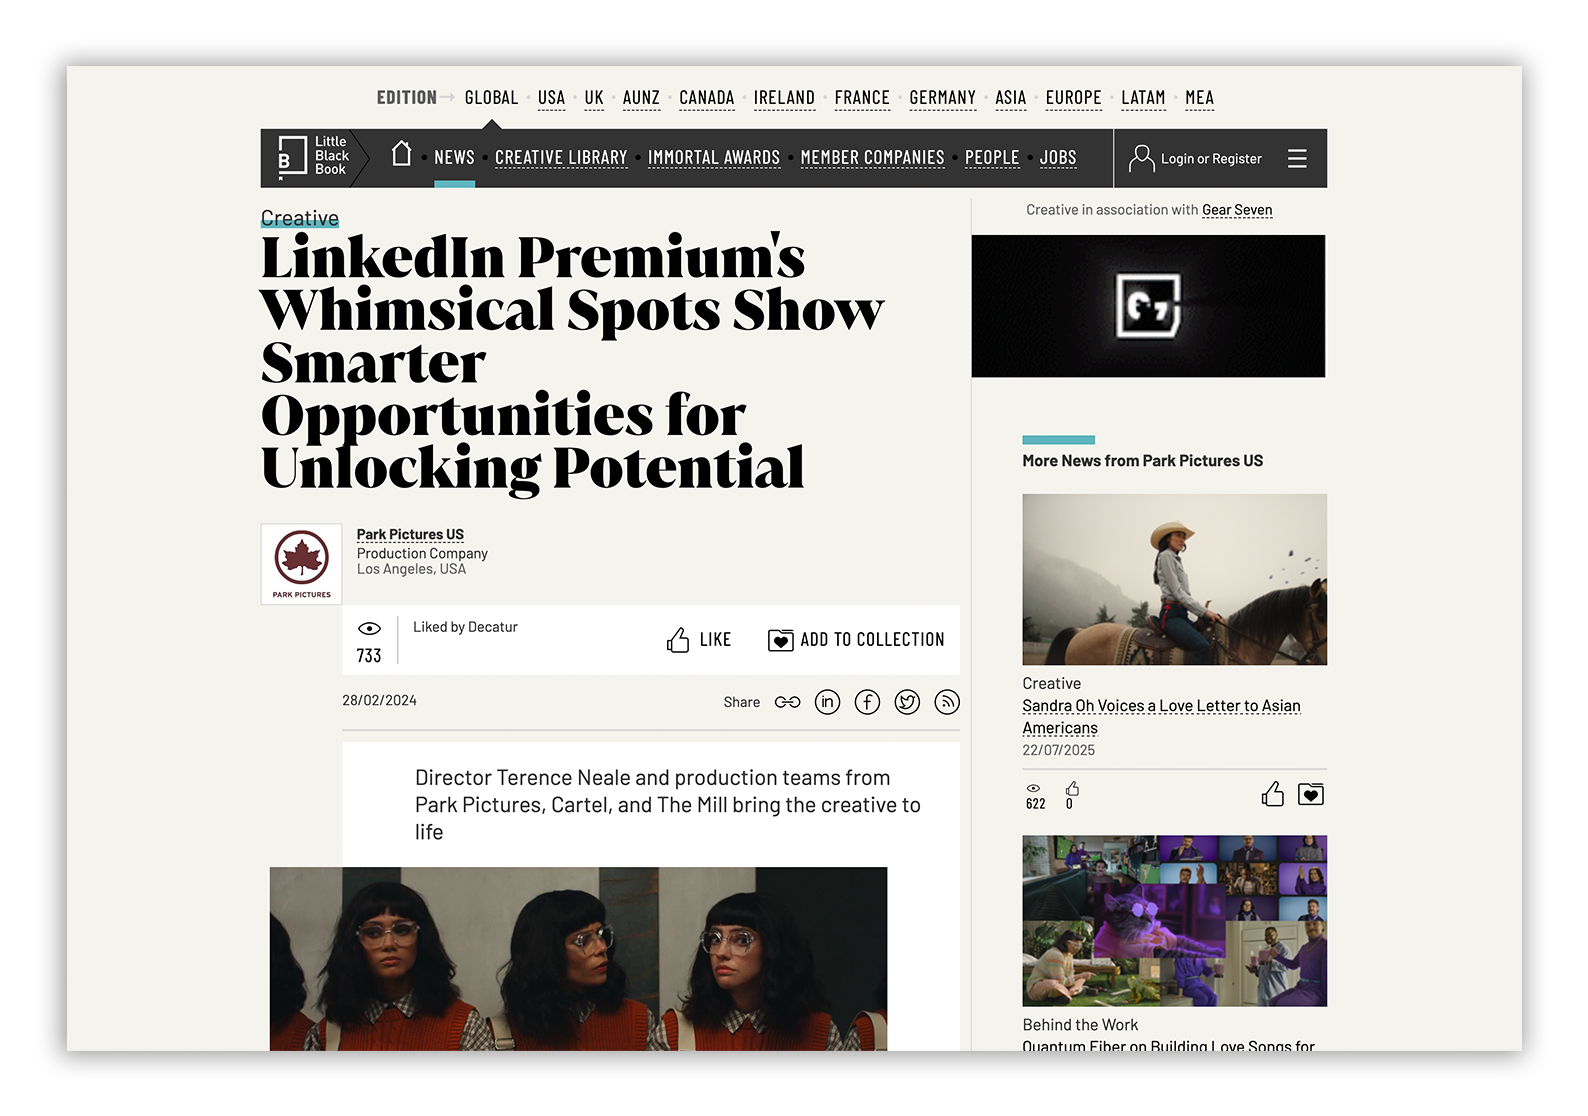
Task: Open the hamburger menu icon
Action: [1297, 158]
